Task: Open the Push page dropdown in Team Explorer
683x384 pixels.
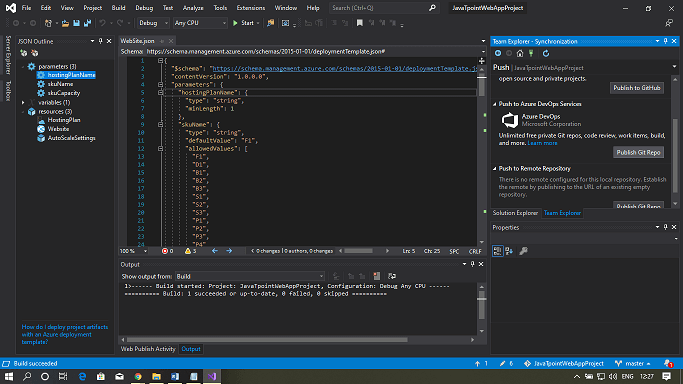Action: tap(674, 67)
